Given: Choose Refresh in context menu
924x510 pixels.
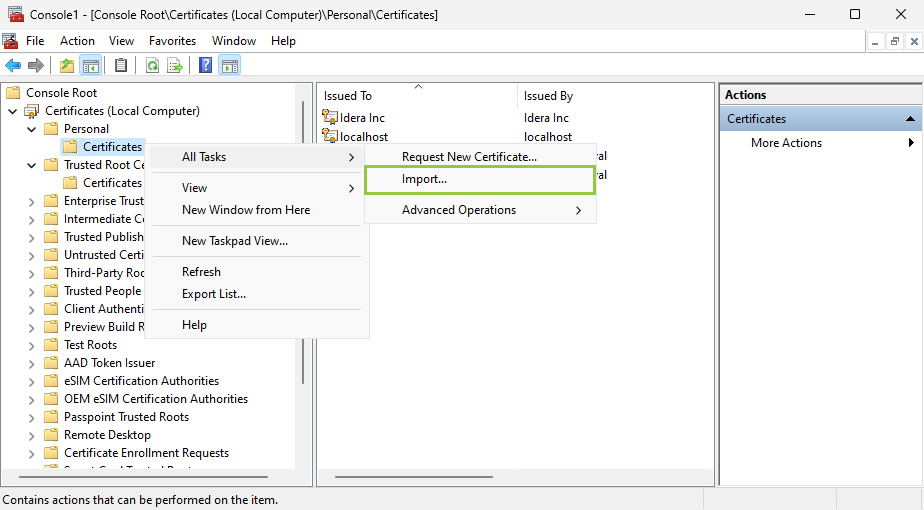Looking at the screenshot, I should coord(256,272).
